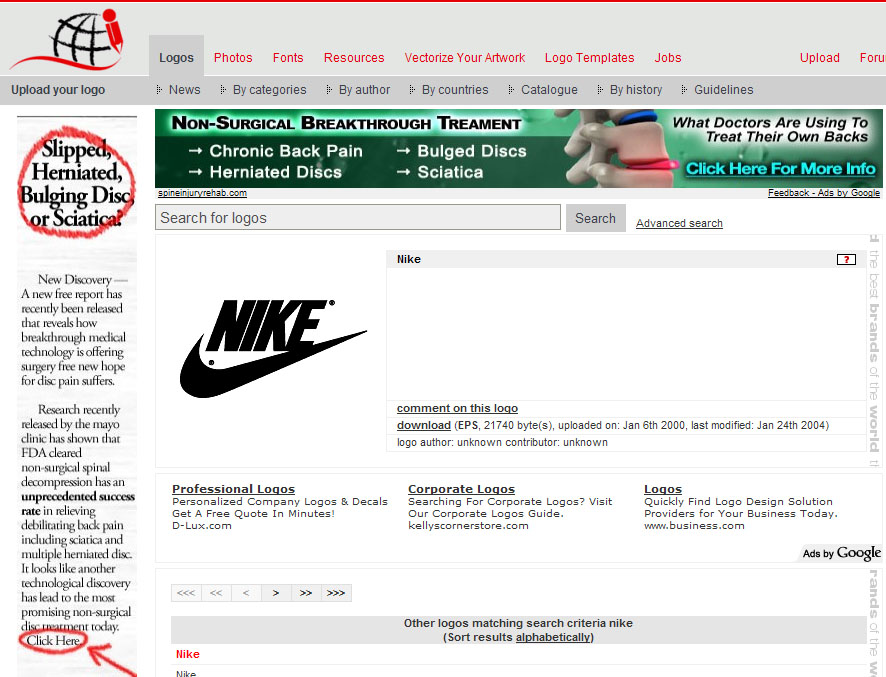Sort results alphabetically

(x=553, y=637)
